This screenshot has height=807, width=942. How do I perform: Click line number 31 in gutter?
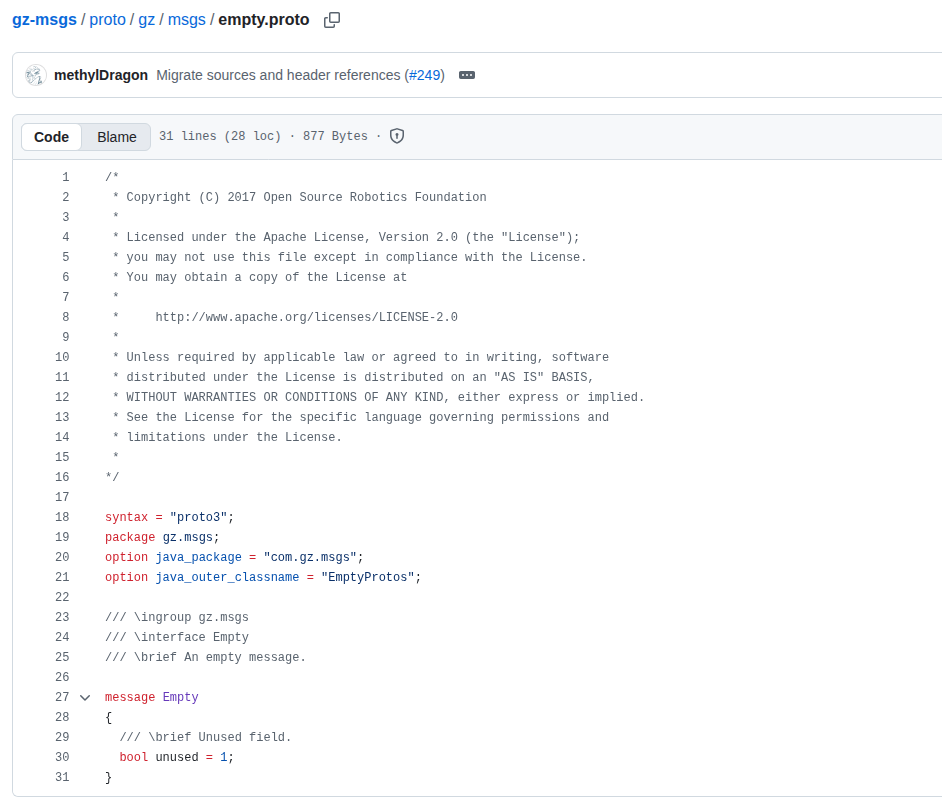point(62,777)
